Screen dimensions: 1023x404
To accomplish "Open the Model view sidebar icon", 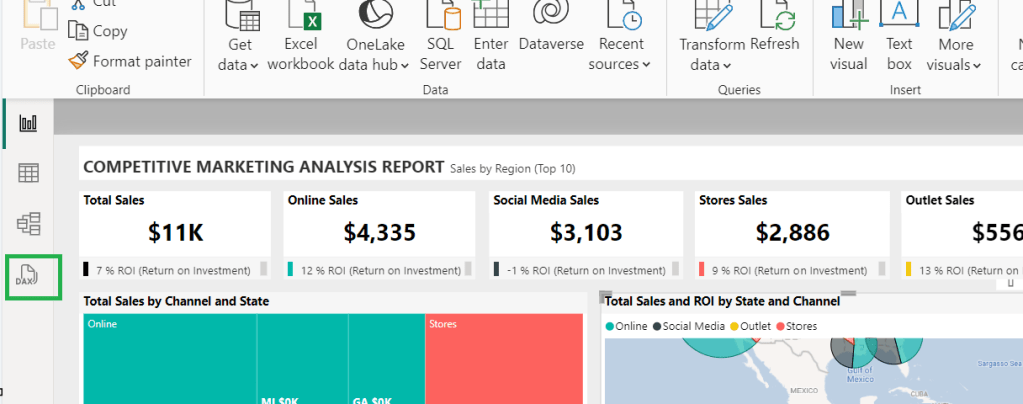I will click(29, 223).
